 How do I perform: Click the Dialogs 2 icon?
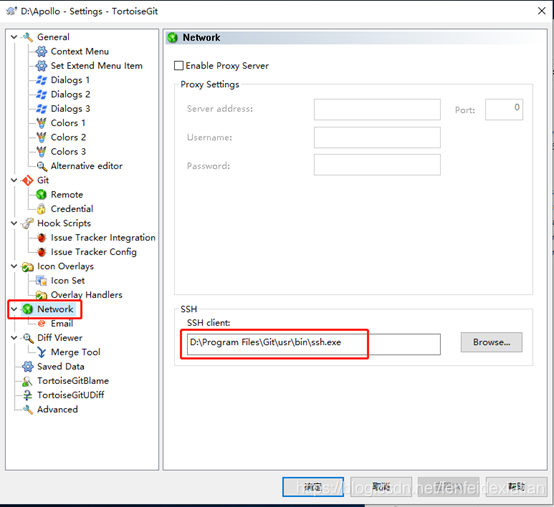pyautogui.click(x=41, y=94)
